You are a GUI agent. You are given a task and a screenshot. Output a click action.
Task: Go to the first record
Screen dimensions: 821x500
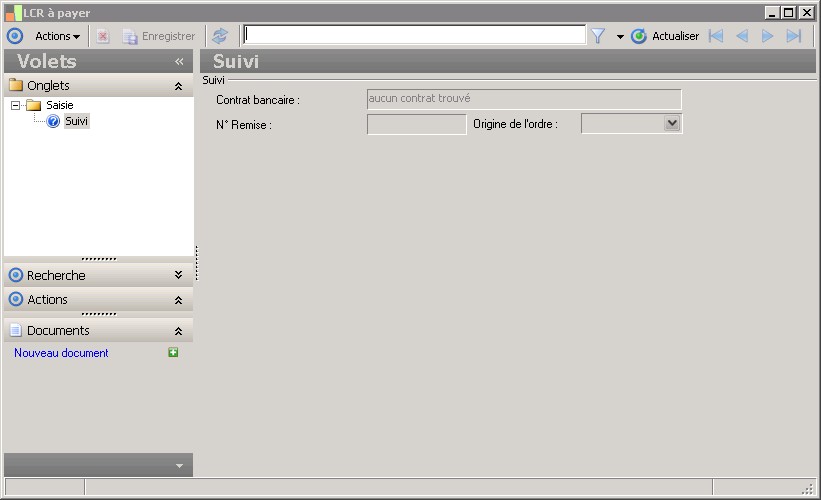(x=716, y=36)
